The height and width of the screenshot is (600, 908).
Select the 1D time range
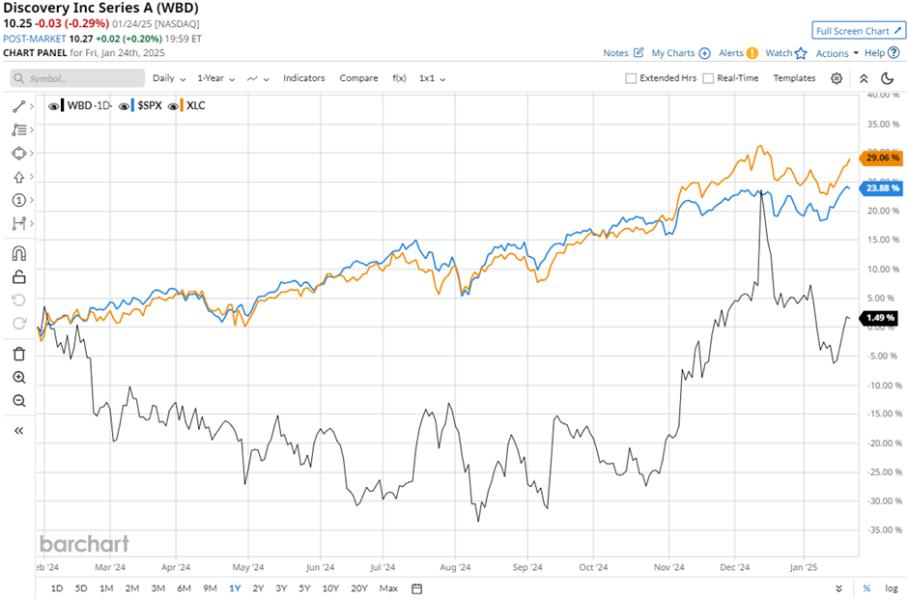tap(57, 588)
